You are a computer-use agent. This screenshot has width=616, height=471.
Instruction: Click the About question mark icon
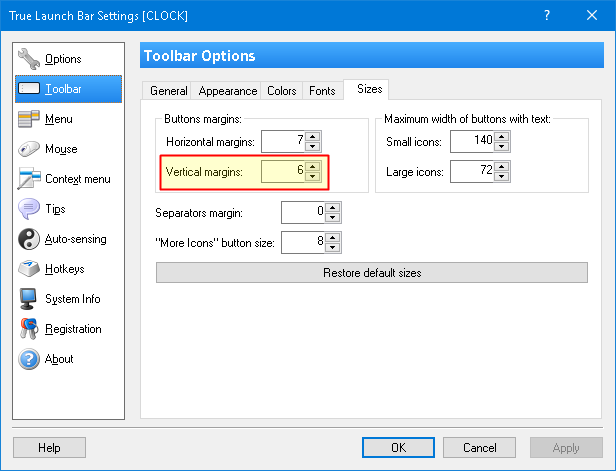tap(29, 359)
